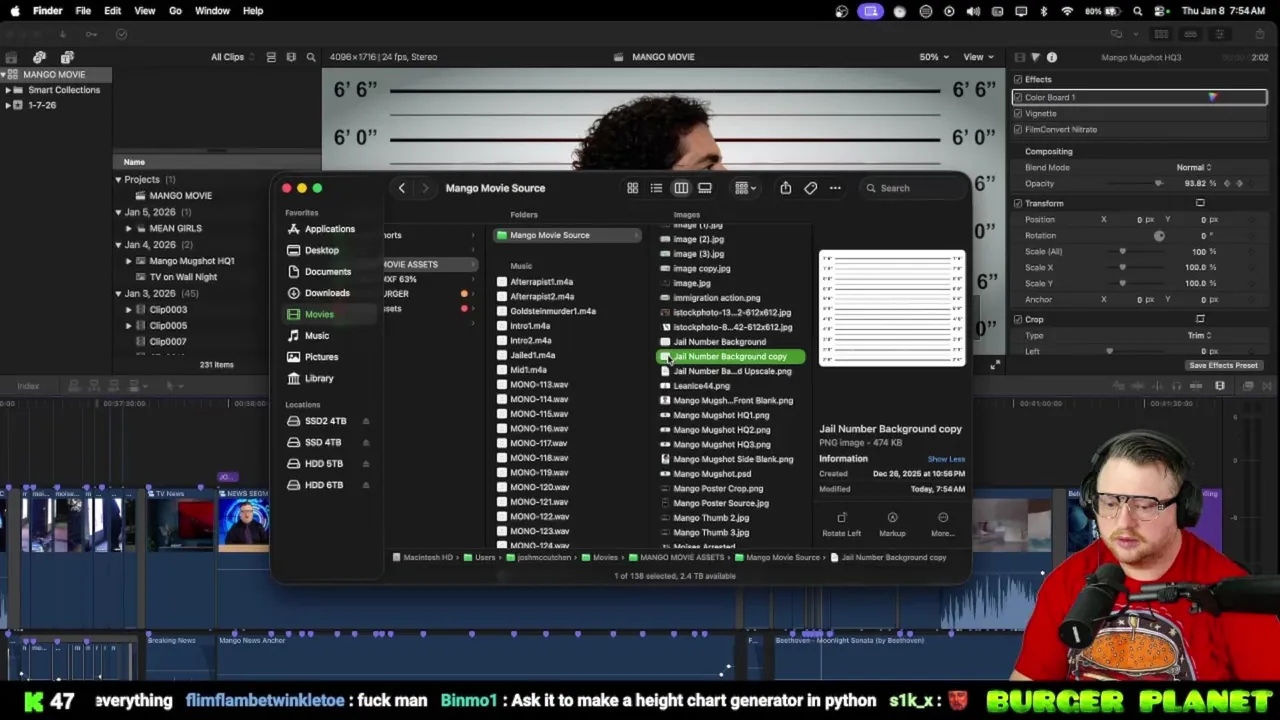Collapse the Jan 5, 2026 group
The height and width of the screenshot is (720, 1280).
point(118,212)
